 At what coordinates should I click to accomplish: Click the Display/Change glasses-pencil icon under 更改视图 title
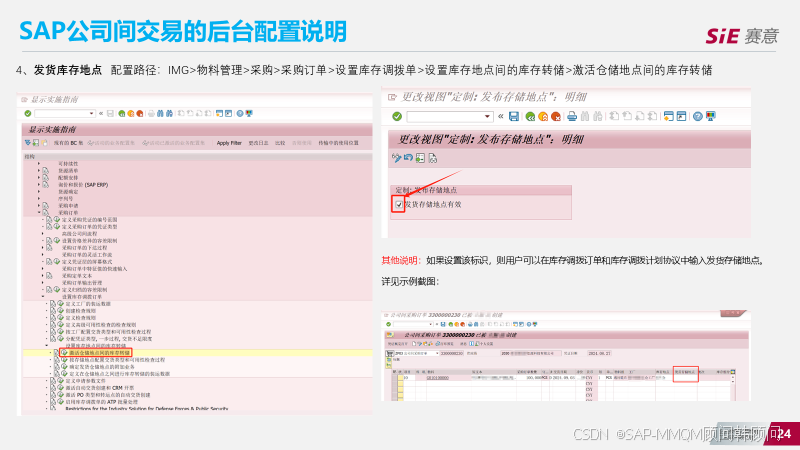(x=396, y=158)
